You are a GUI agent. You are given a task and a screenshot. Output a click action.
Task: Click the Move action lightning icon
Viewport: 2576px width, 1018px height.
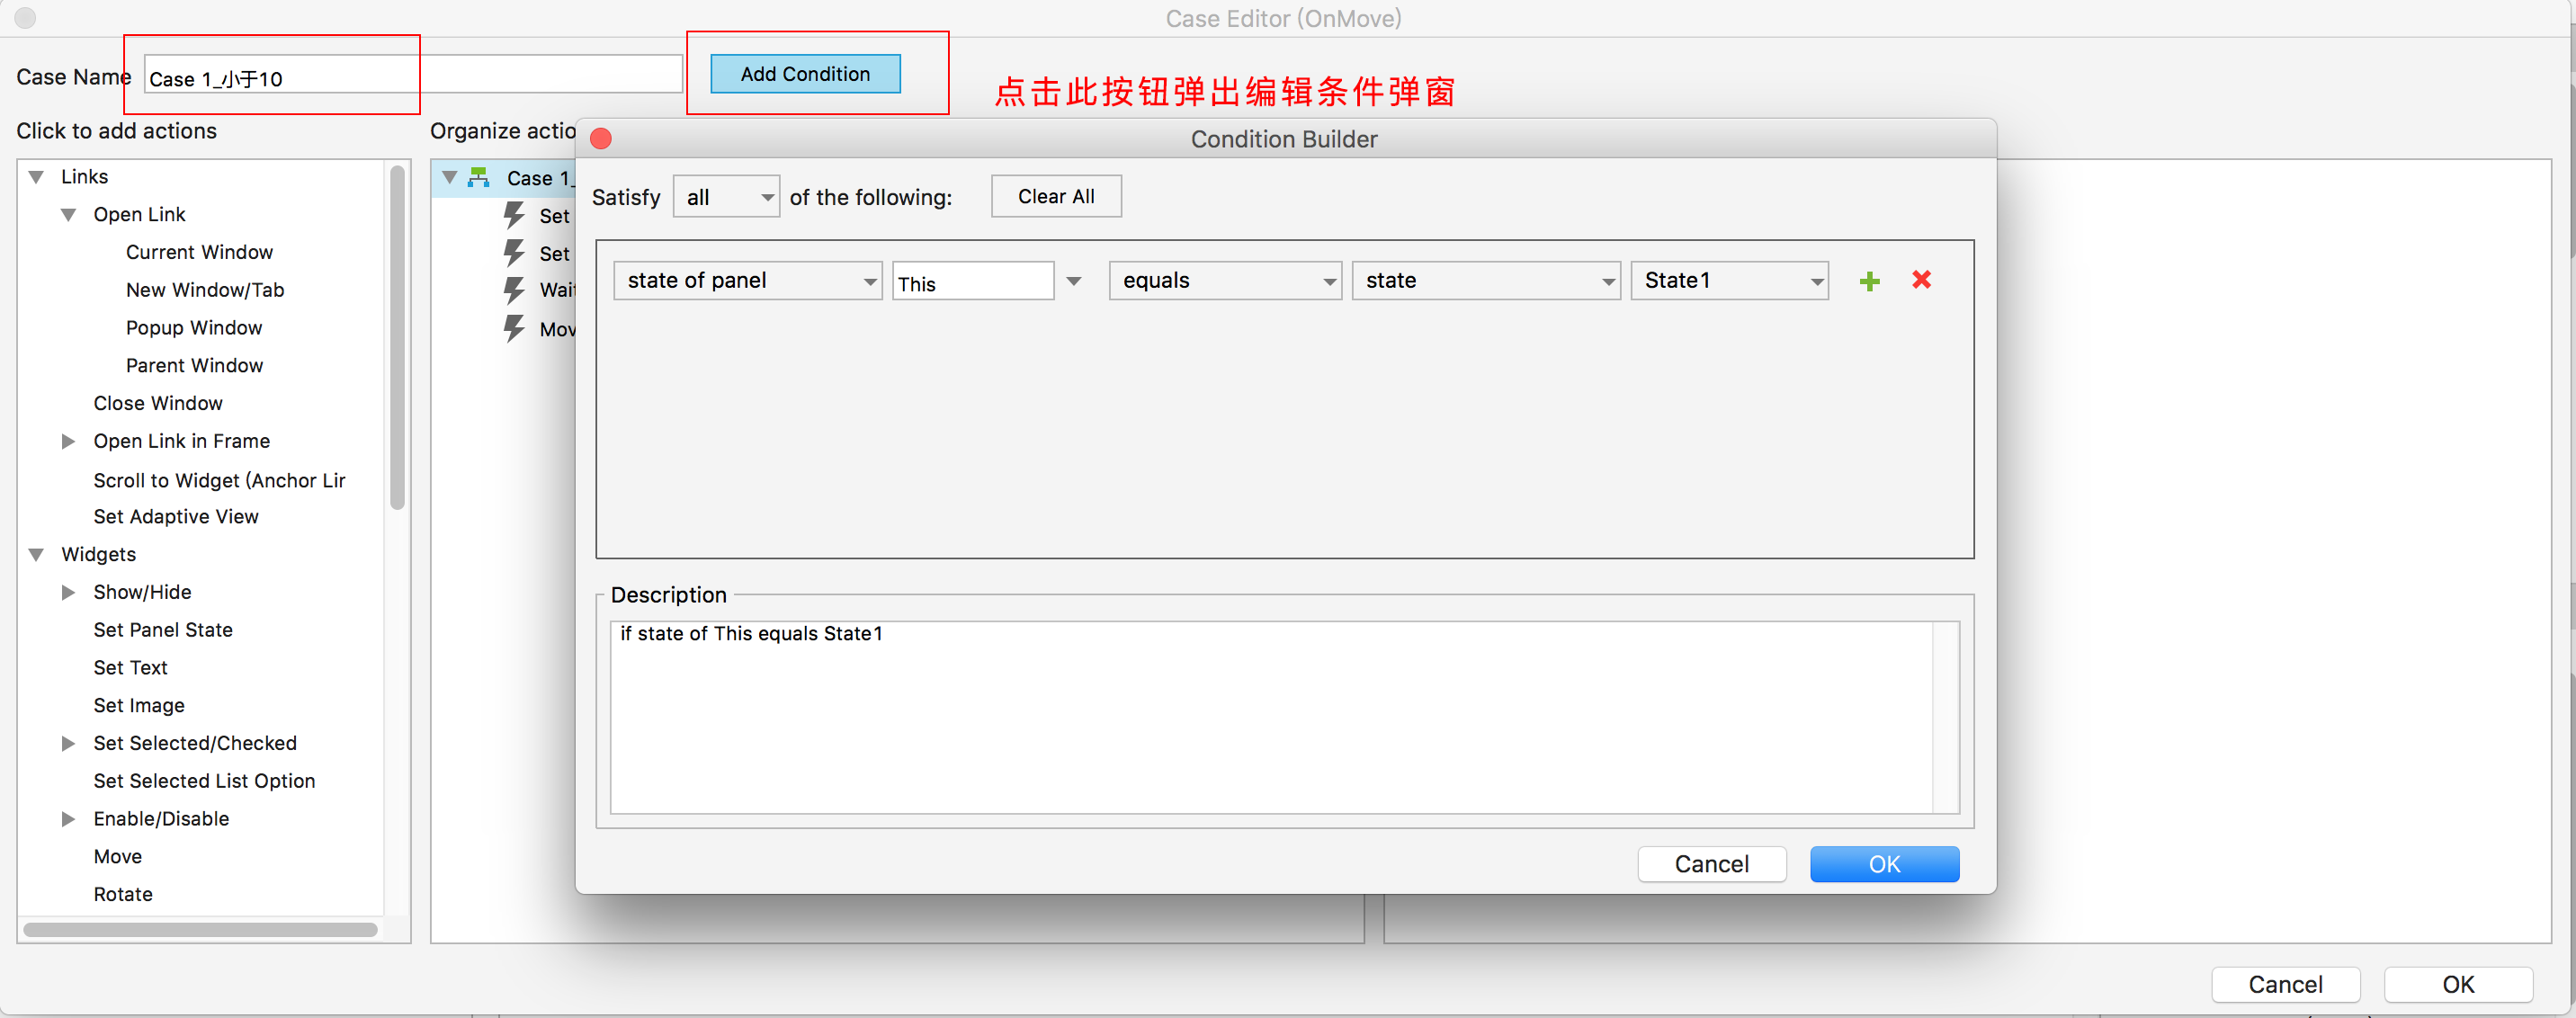514,329
